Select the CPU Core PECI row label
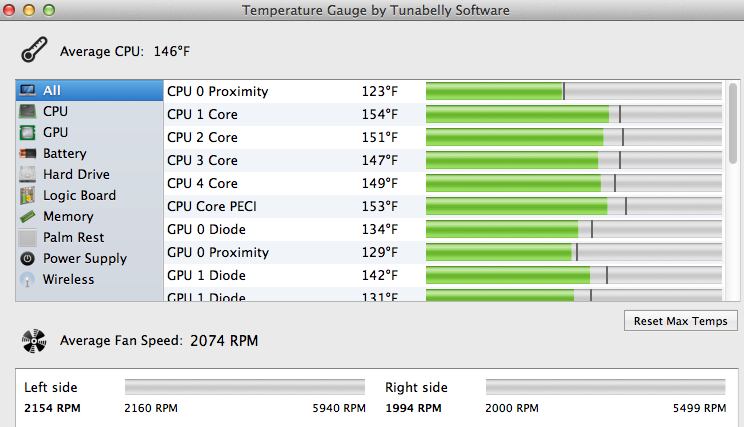The width and height of the screenshot is (744, 427). [x=212, y=206]
